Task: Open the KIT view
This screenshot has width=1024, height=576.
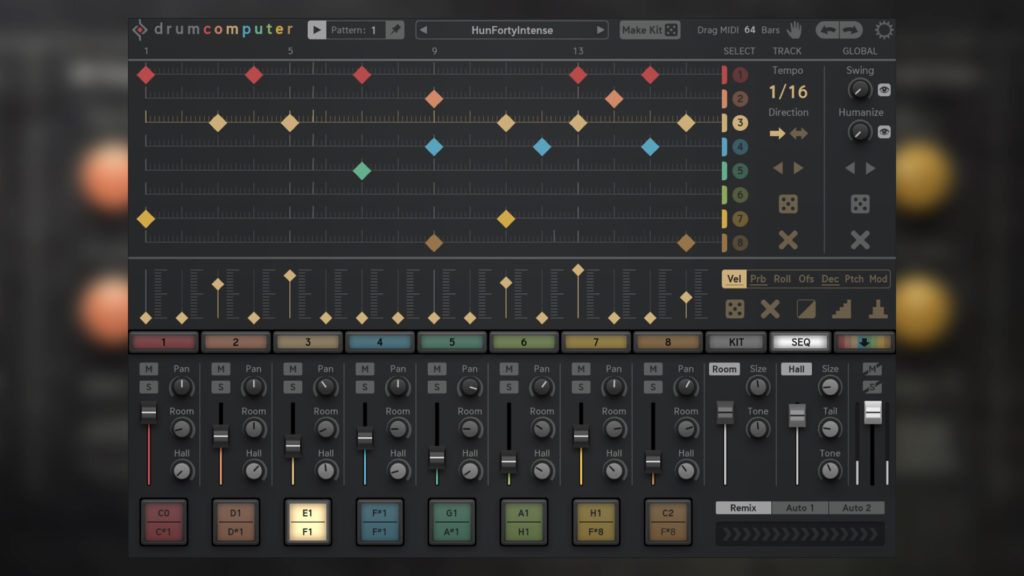Action: (736, 342)
